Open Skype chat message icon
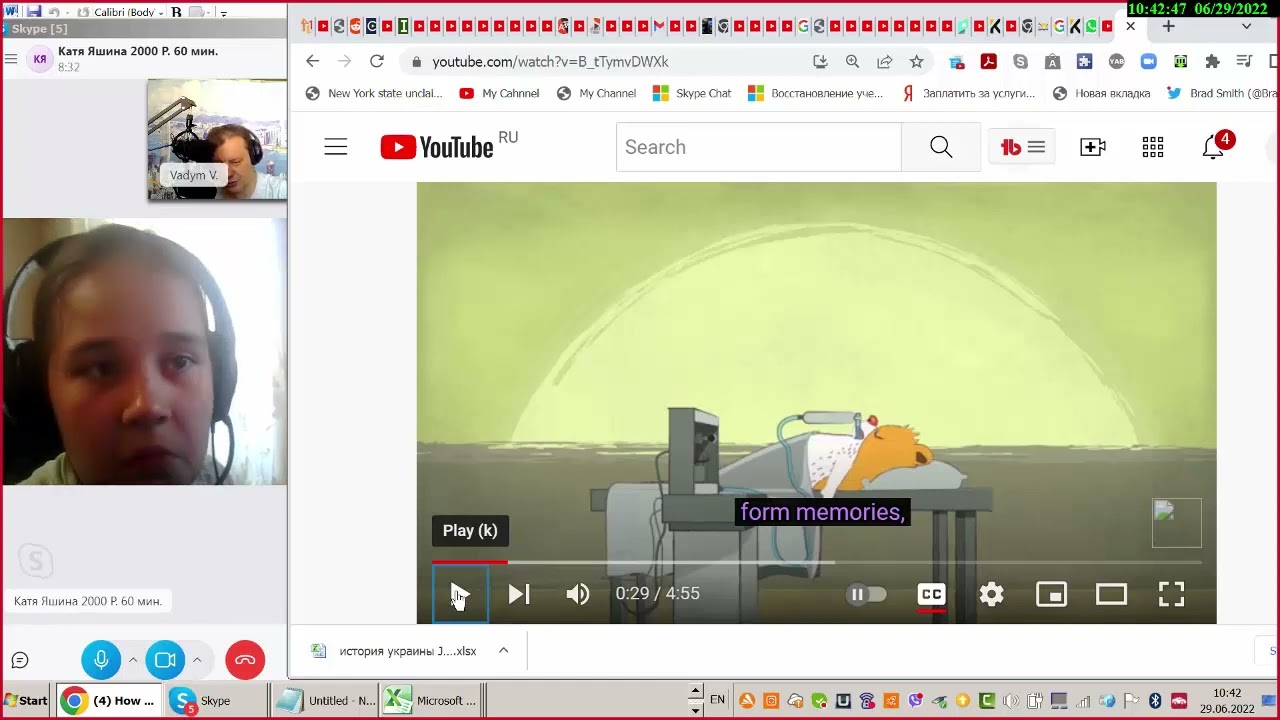The height and width of the screenshot is (720, 1280). click(x=19, y=660)
